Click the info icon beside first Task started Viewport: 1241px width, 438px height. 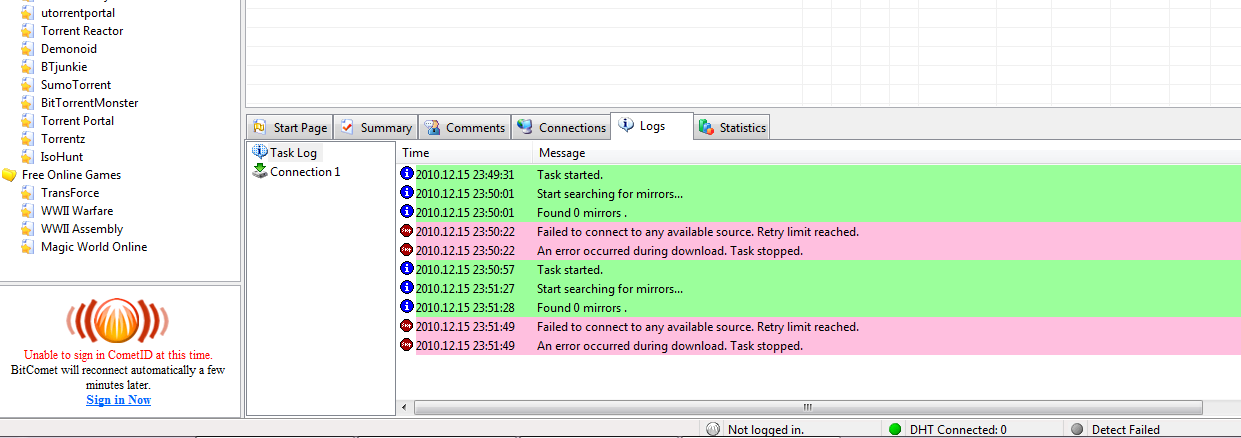pyautogui.click(x=407, y=174)
